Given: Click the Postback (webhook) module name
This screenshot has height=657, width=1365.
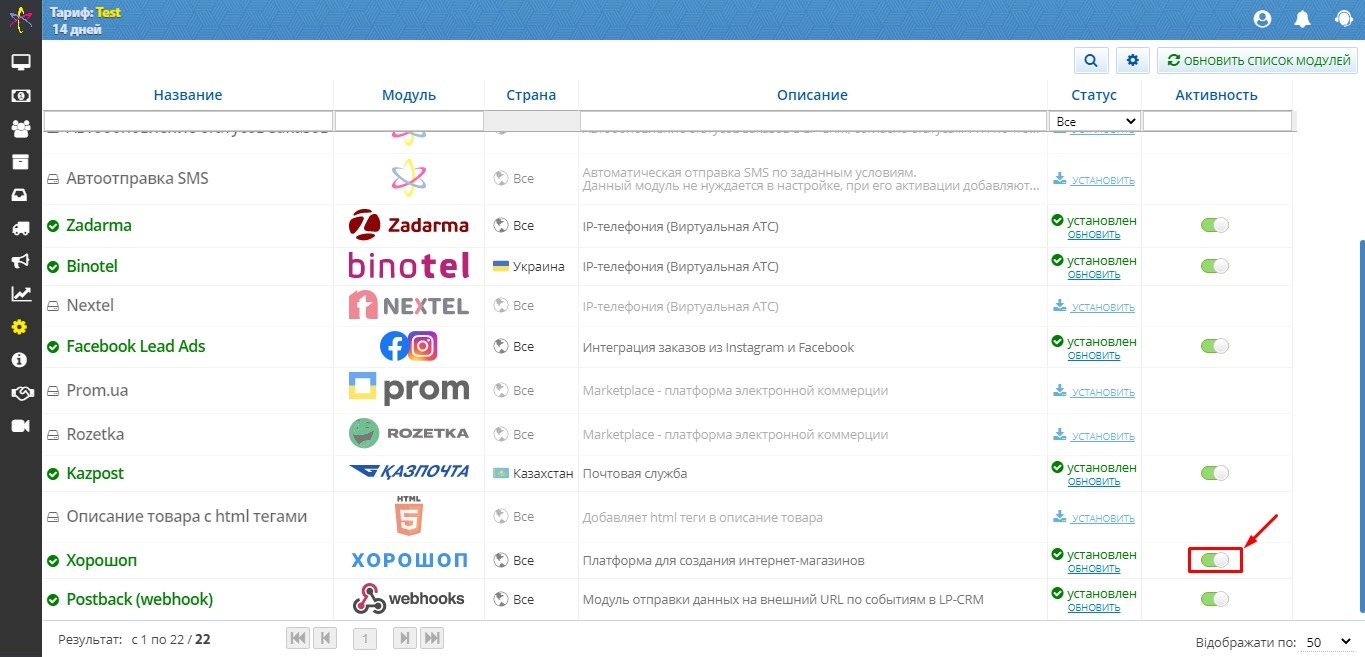Looking at the screenshot, I should tap(139, 599).
